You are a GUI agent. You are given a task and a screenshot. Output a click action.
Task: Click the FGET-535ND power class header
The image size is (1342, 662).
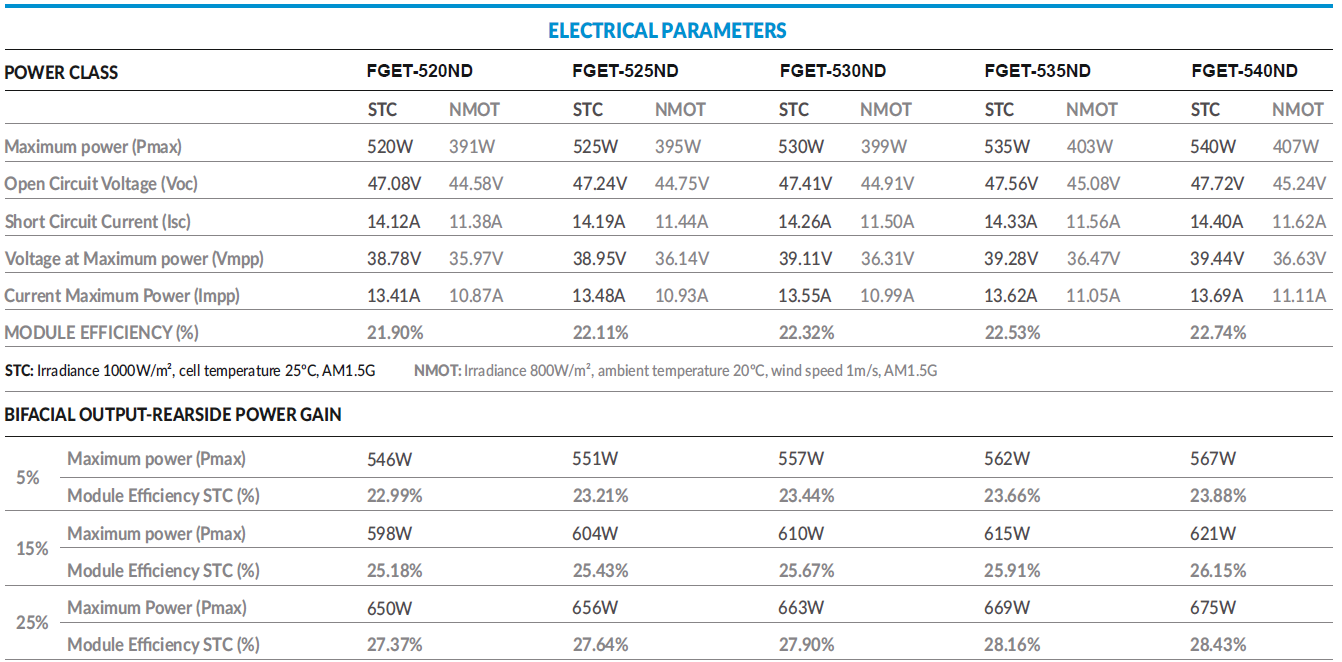1037,71
